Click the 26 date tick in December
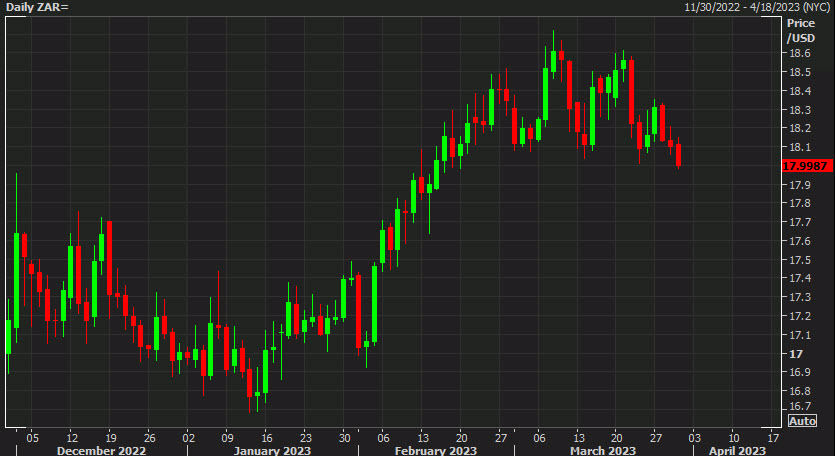The image size is (835, 456). pos(150,438)
